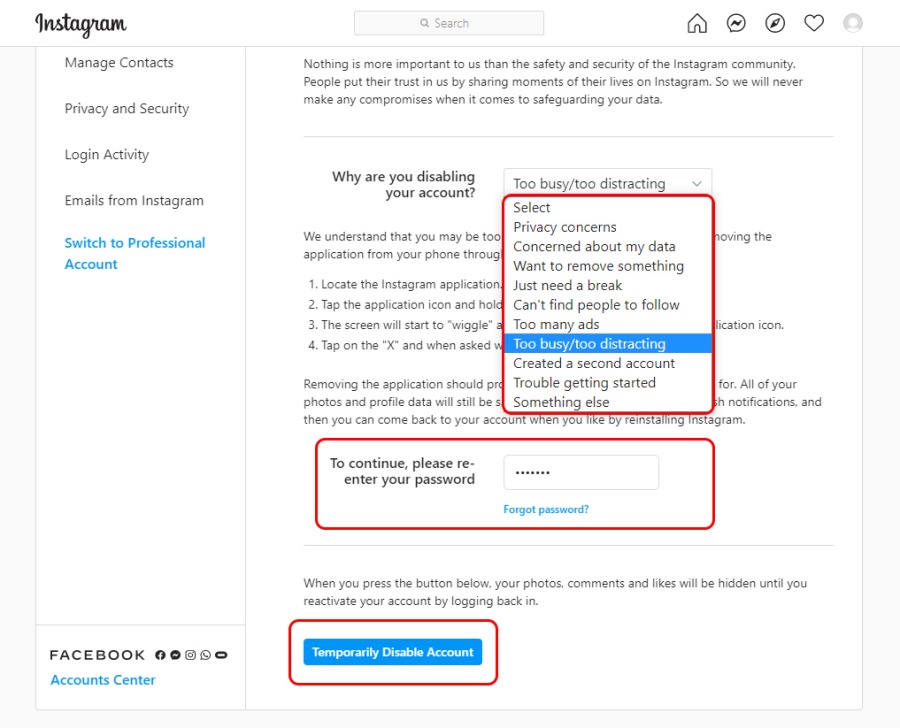Open Accounts Center link

point(103,680)
